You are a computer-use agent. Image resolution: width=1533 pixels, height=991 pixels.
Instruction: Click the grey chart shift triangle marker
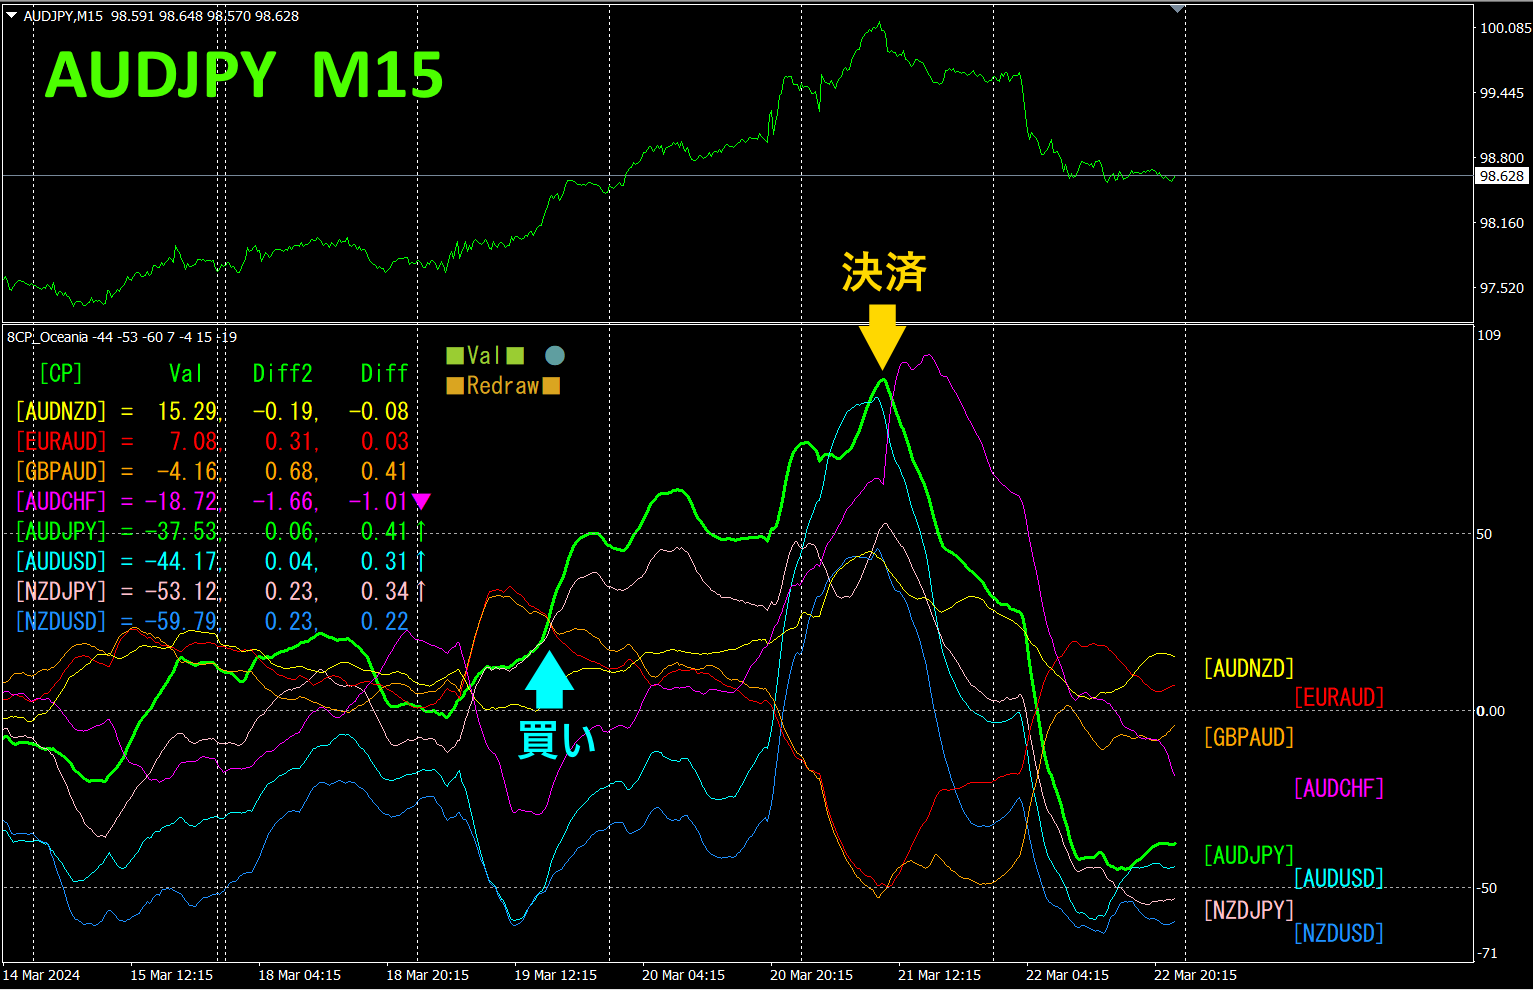(x=1178, y=8)
